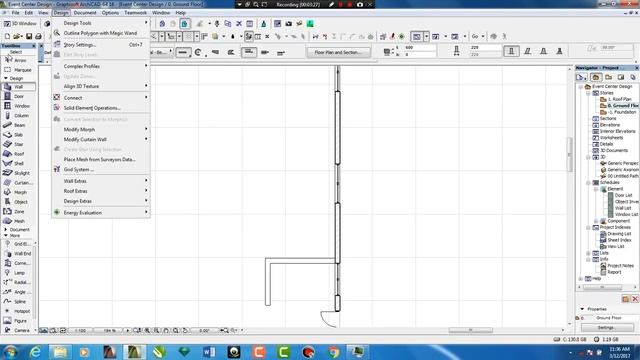640x360 pixels.
Task: Open the Document menu
Action: point(85,13)
